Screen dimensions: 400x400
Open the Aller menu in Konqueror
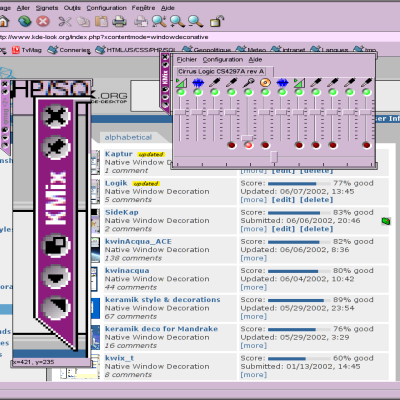(23, 8)
